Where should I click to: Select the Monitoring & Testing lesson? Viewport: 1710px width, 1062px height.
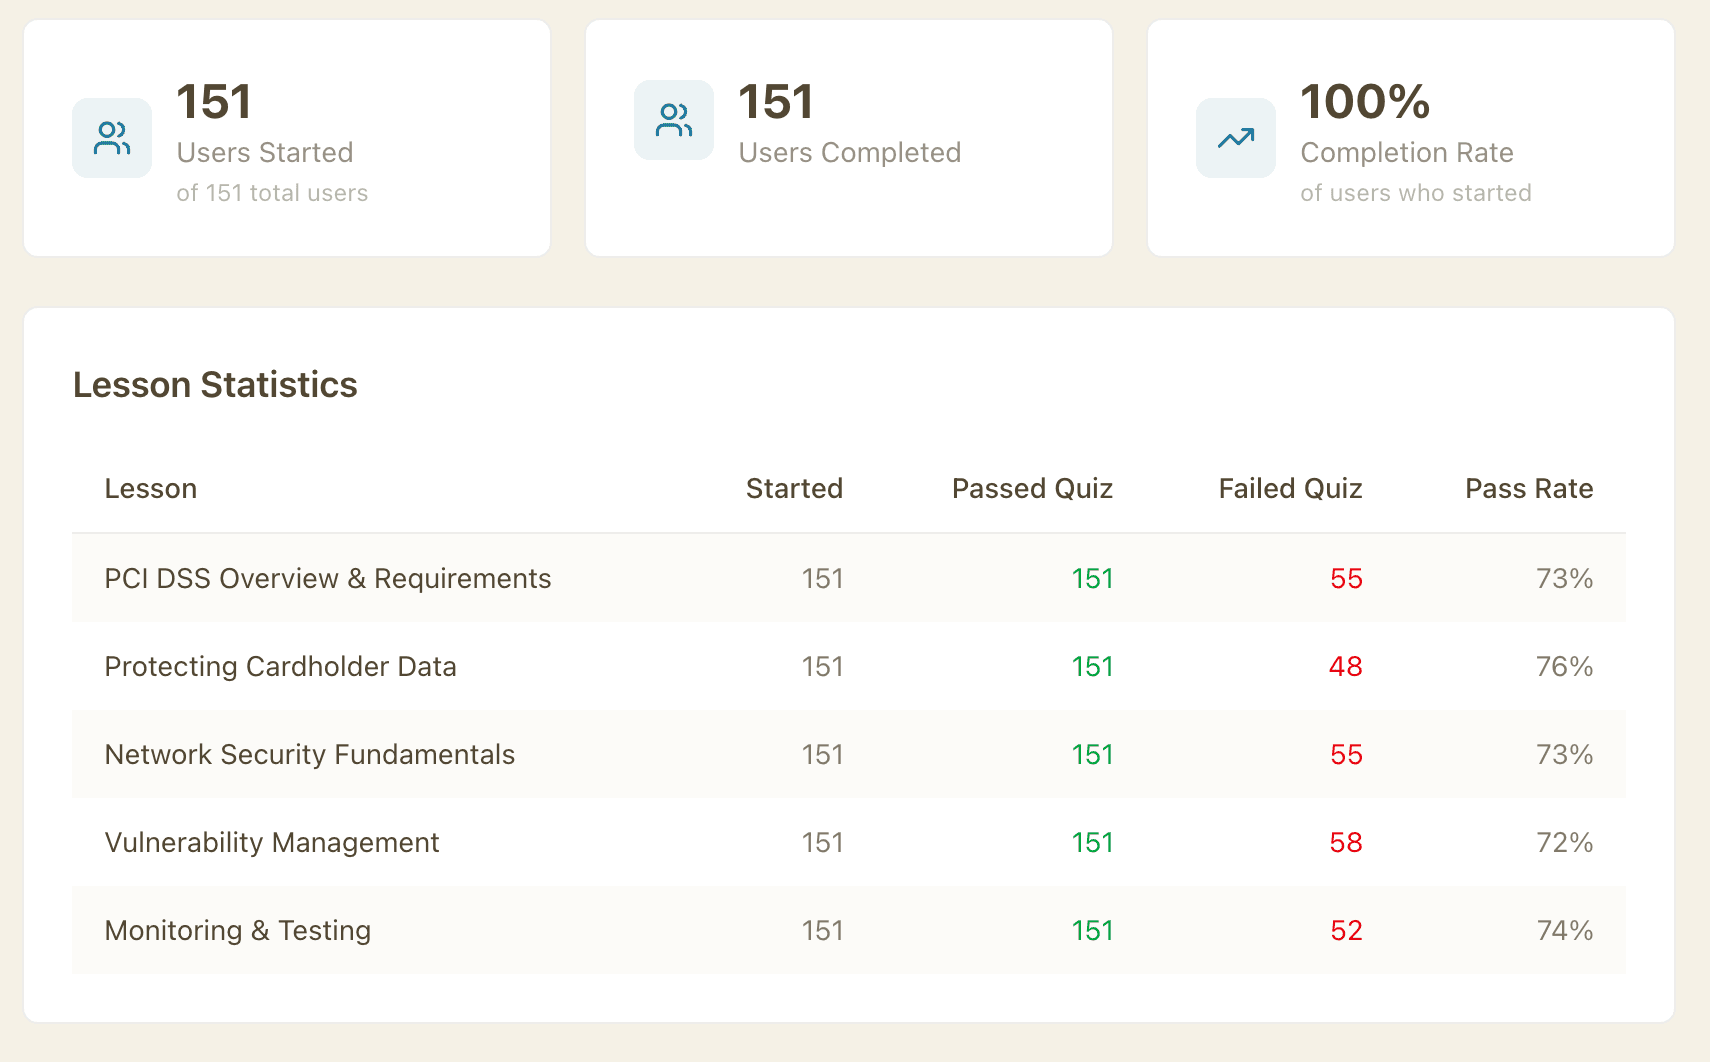[x=238, y=931]
